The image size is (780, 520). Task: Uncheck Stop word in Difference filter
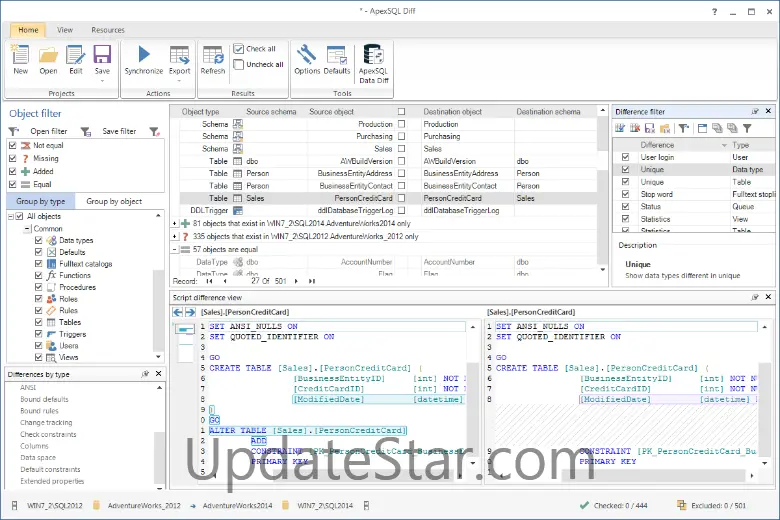click(626, 194)
